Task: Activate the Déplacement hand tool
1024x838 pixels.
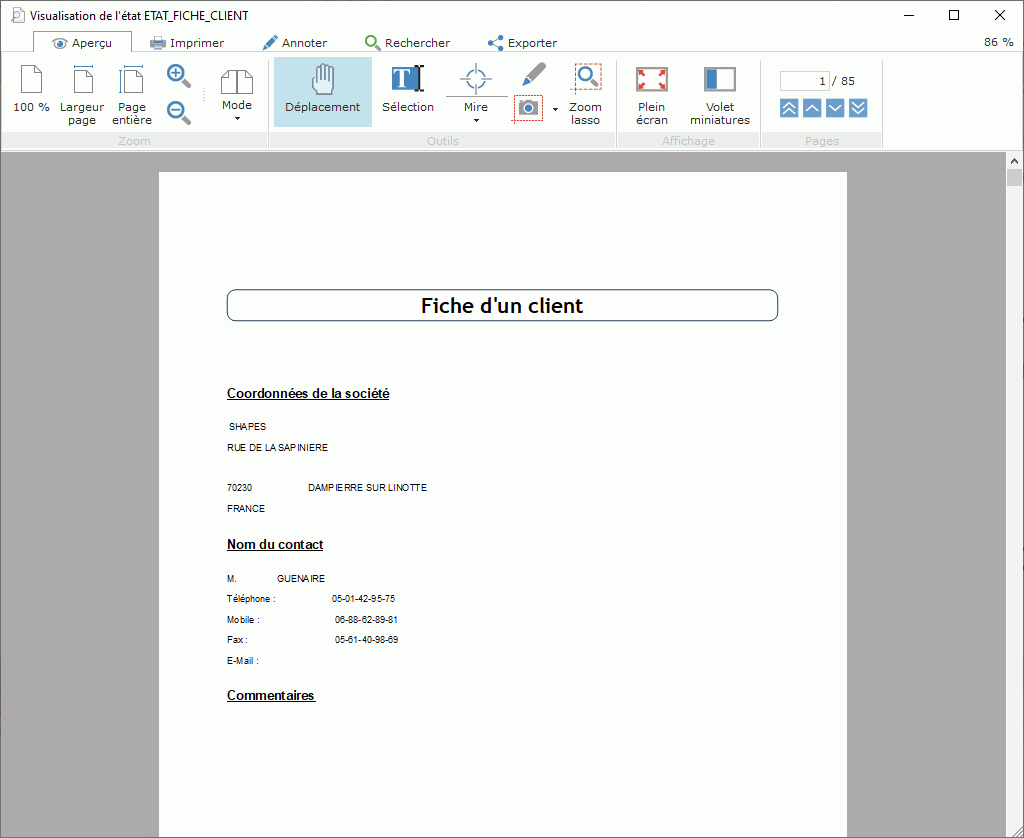Action: click(x=323, y=91)
